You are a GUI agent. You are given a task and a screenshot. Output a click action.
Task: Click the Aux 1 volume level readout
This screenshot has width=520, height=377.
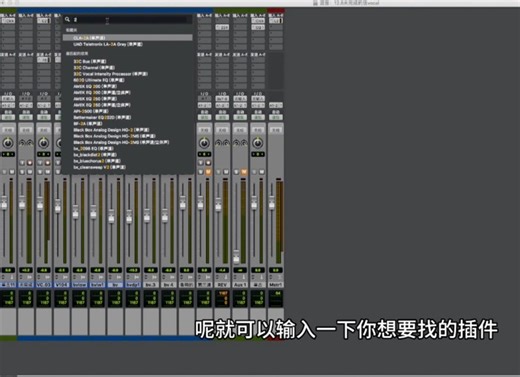pos(240,270)
